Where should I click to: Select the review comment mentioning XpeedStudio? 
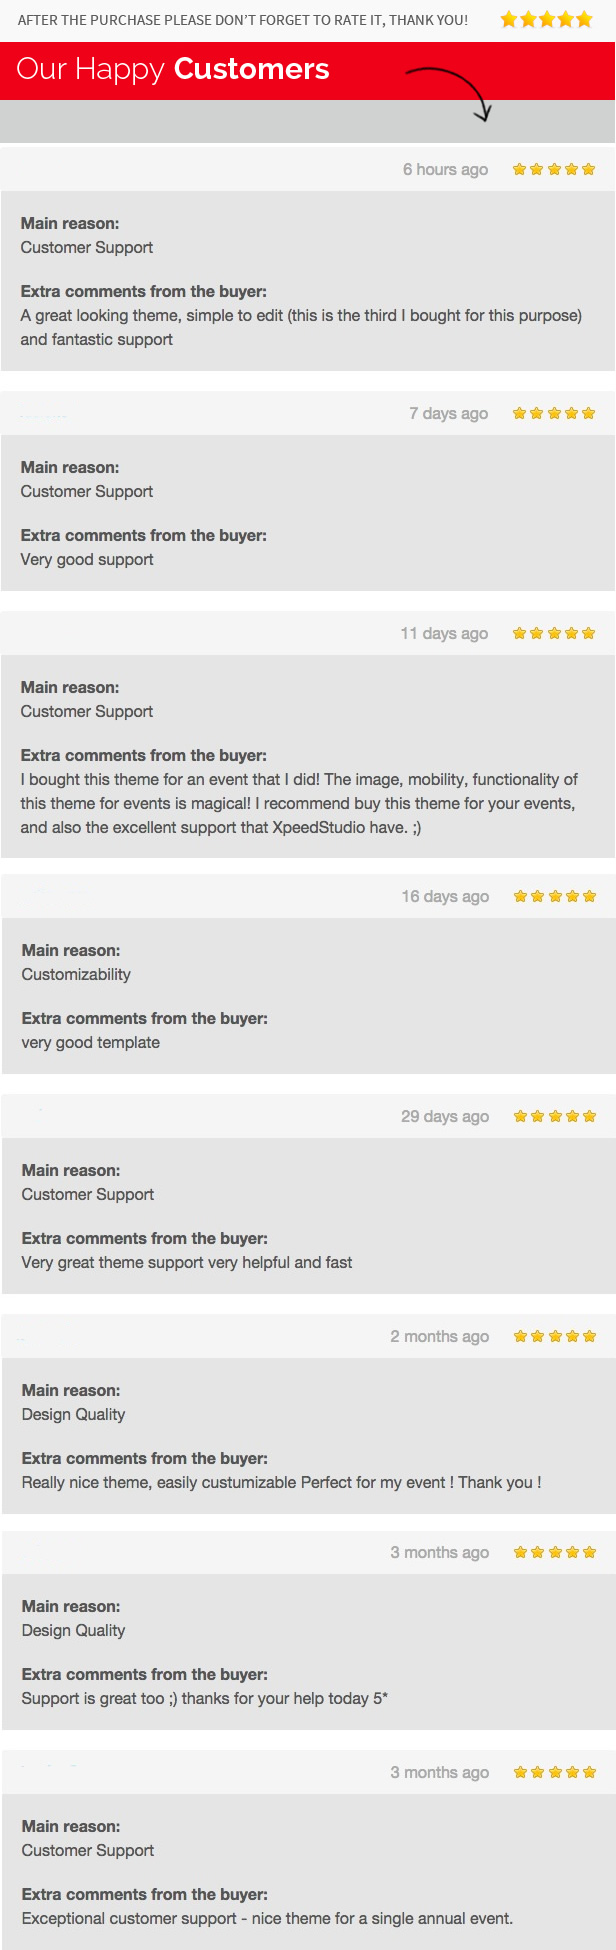pos(299,803)
